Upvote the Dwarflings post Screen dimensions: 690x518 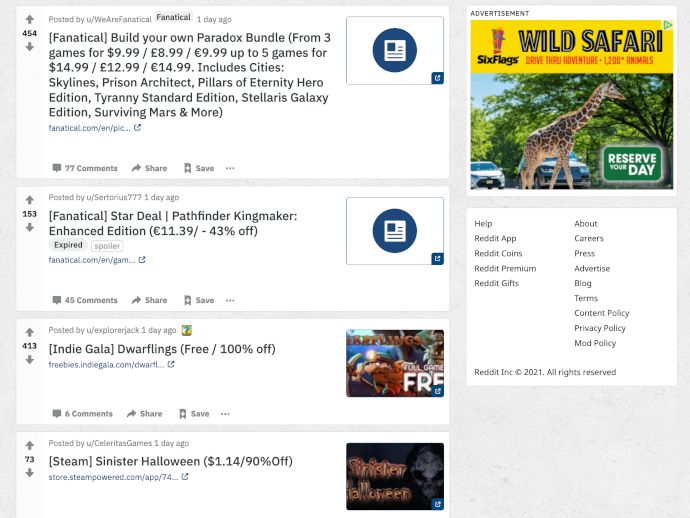coord(29,332)
